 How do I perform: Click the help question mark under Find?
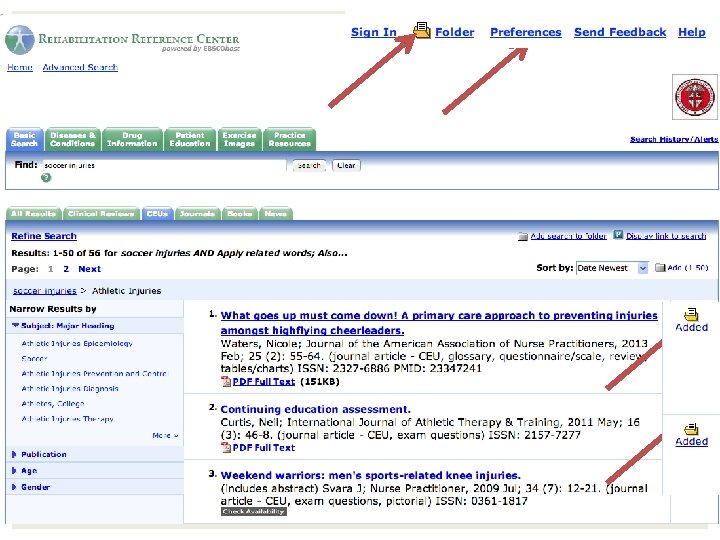coord(46,178)
